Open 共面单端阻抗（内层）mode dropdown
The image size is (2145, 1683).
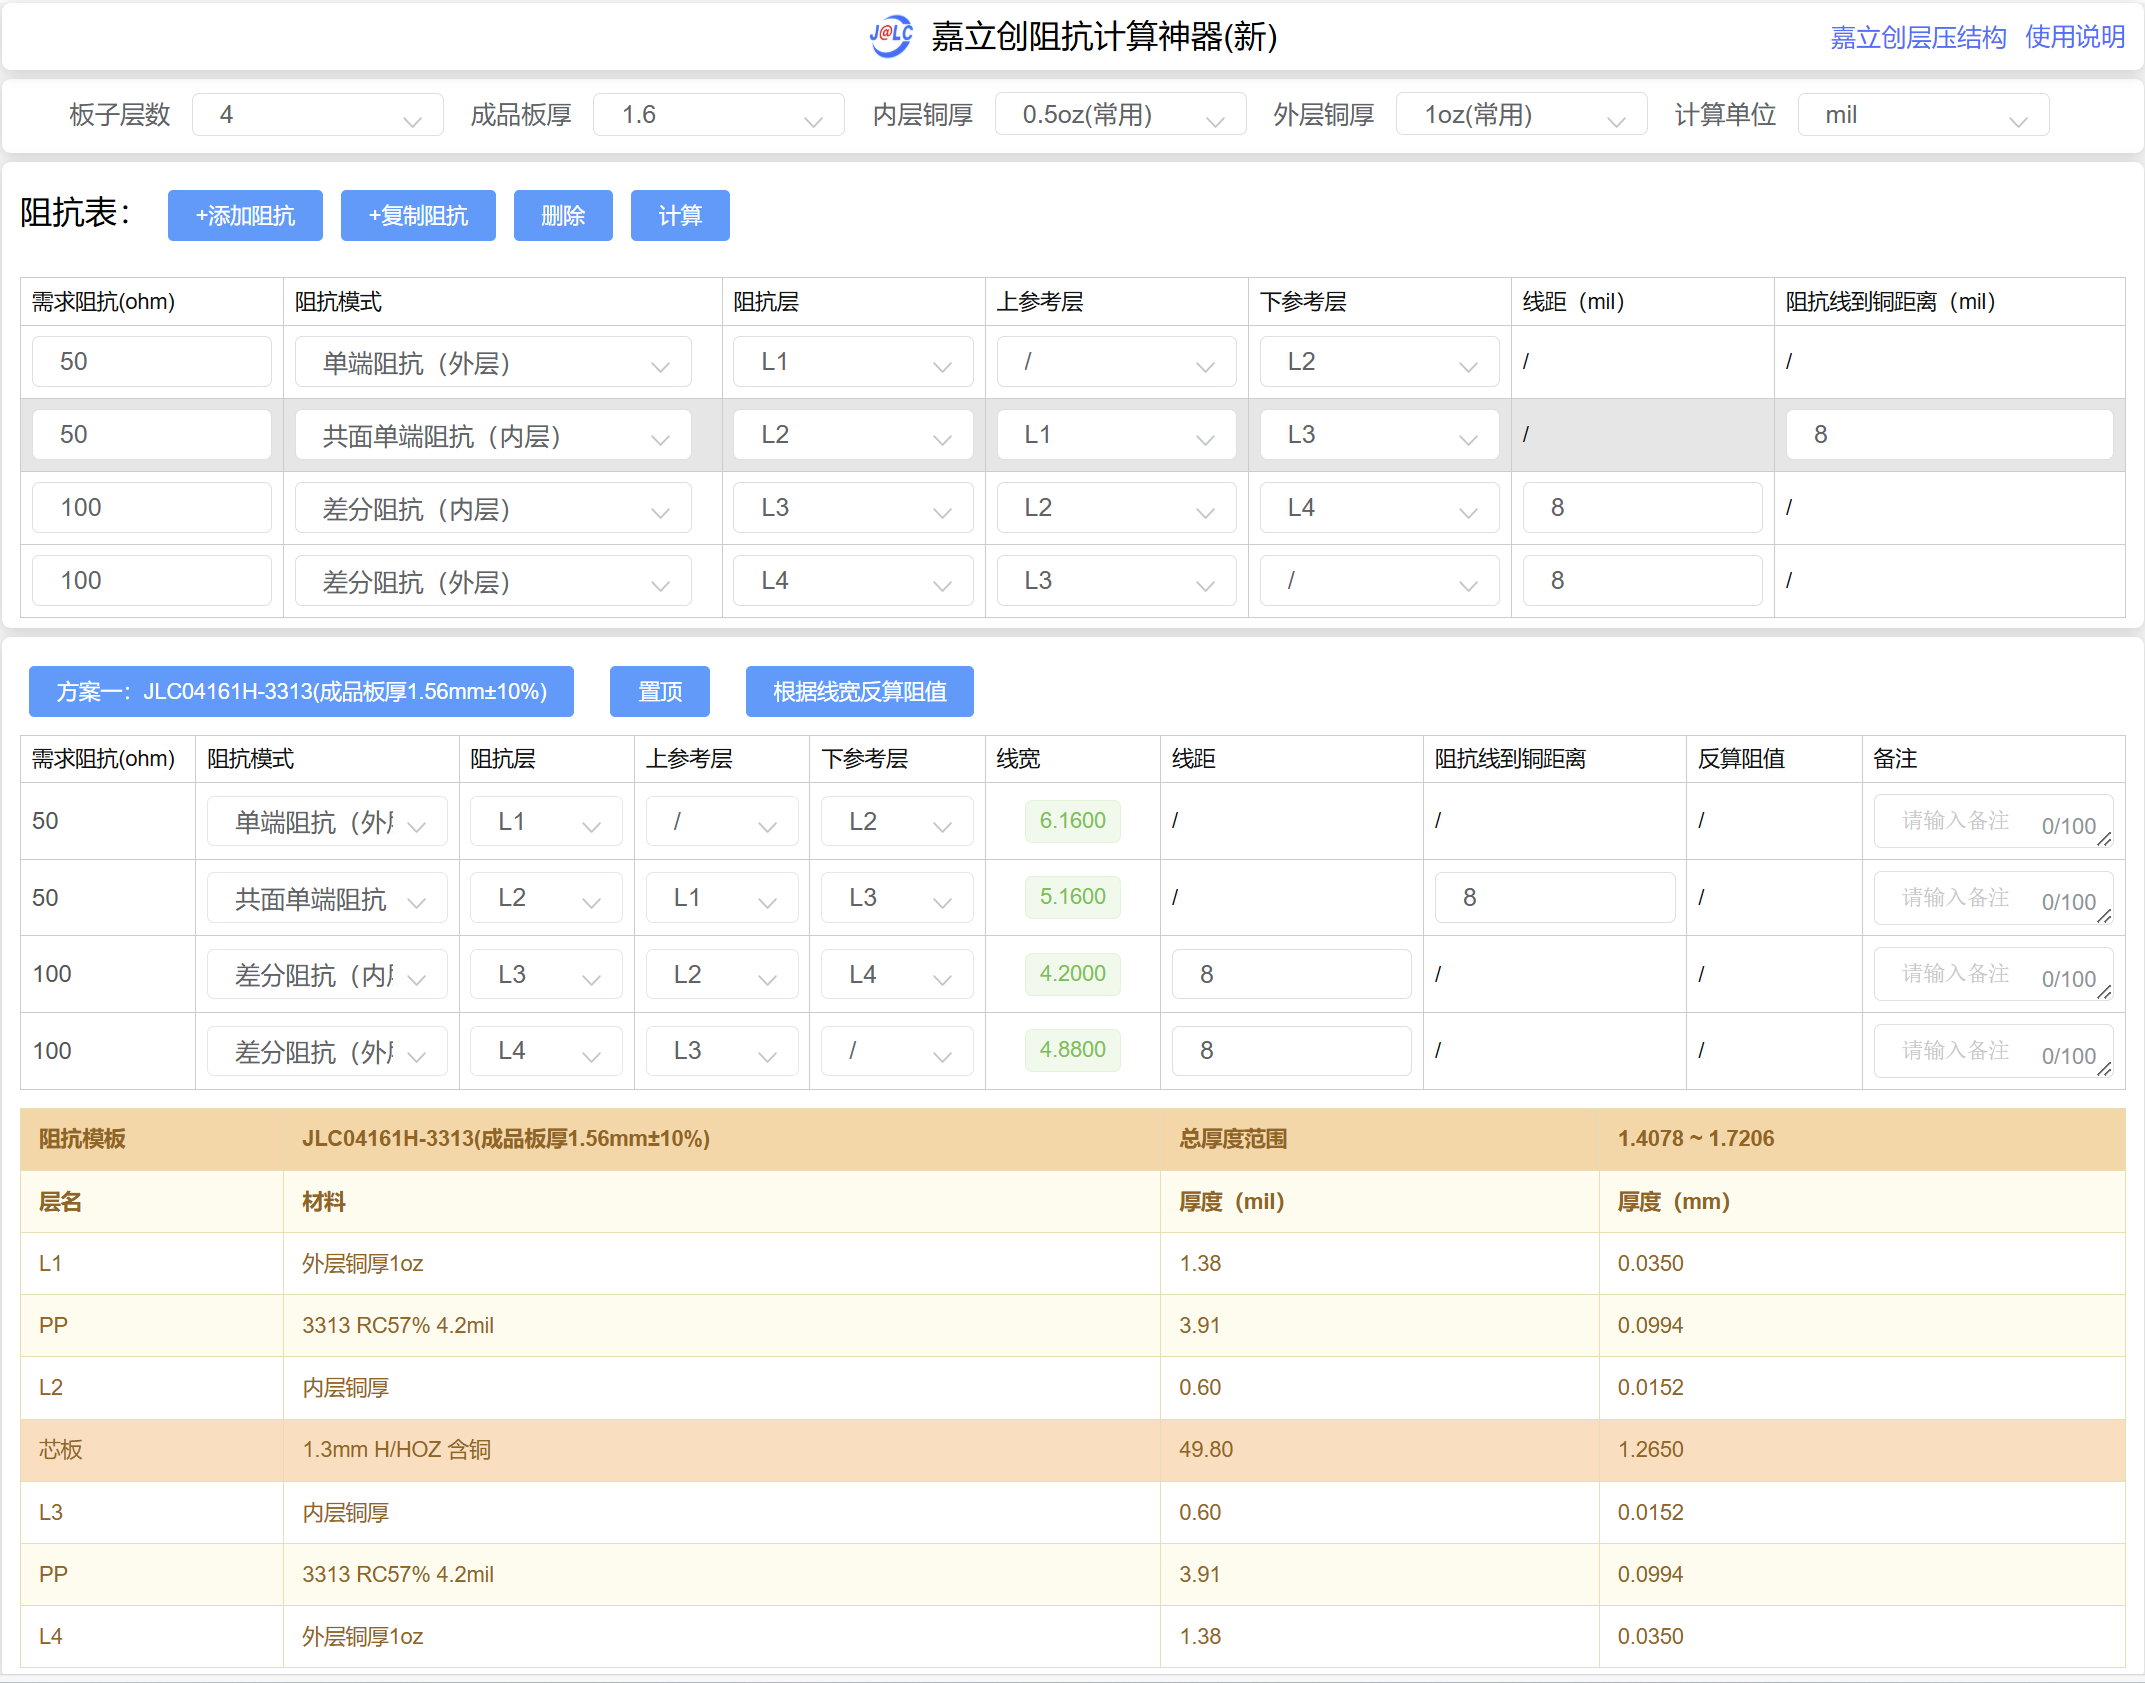point(493,436)
